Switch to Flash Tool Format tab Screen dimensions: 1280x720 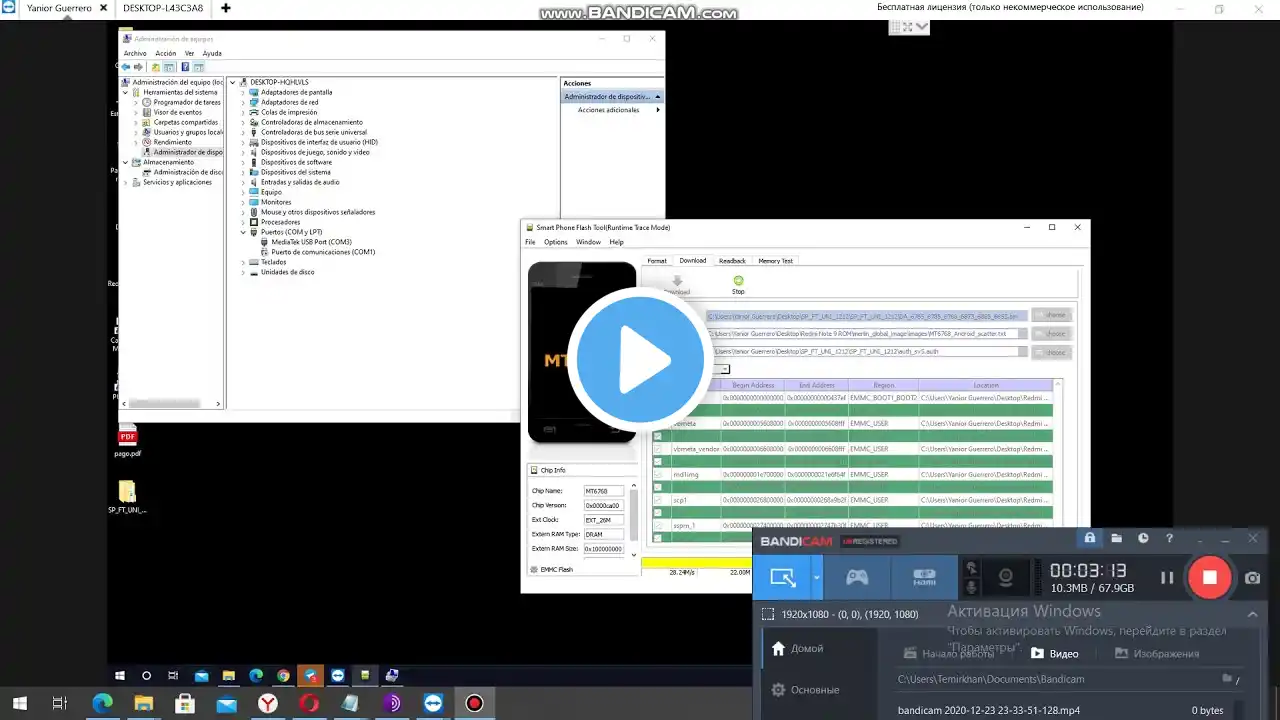tap(656, 260)
